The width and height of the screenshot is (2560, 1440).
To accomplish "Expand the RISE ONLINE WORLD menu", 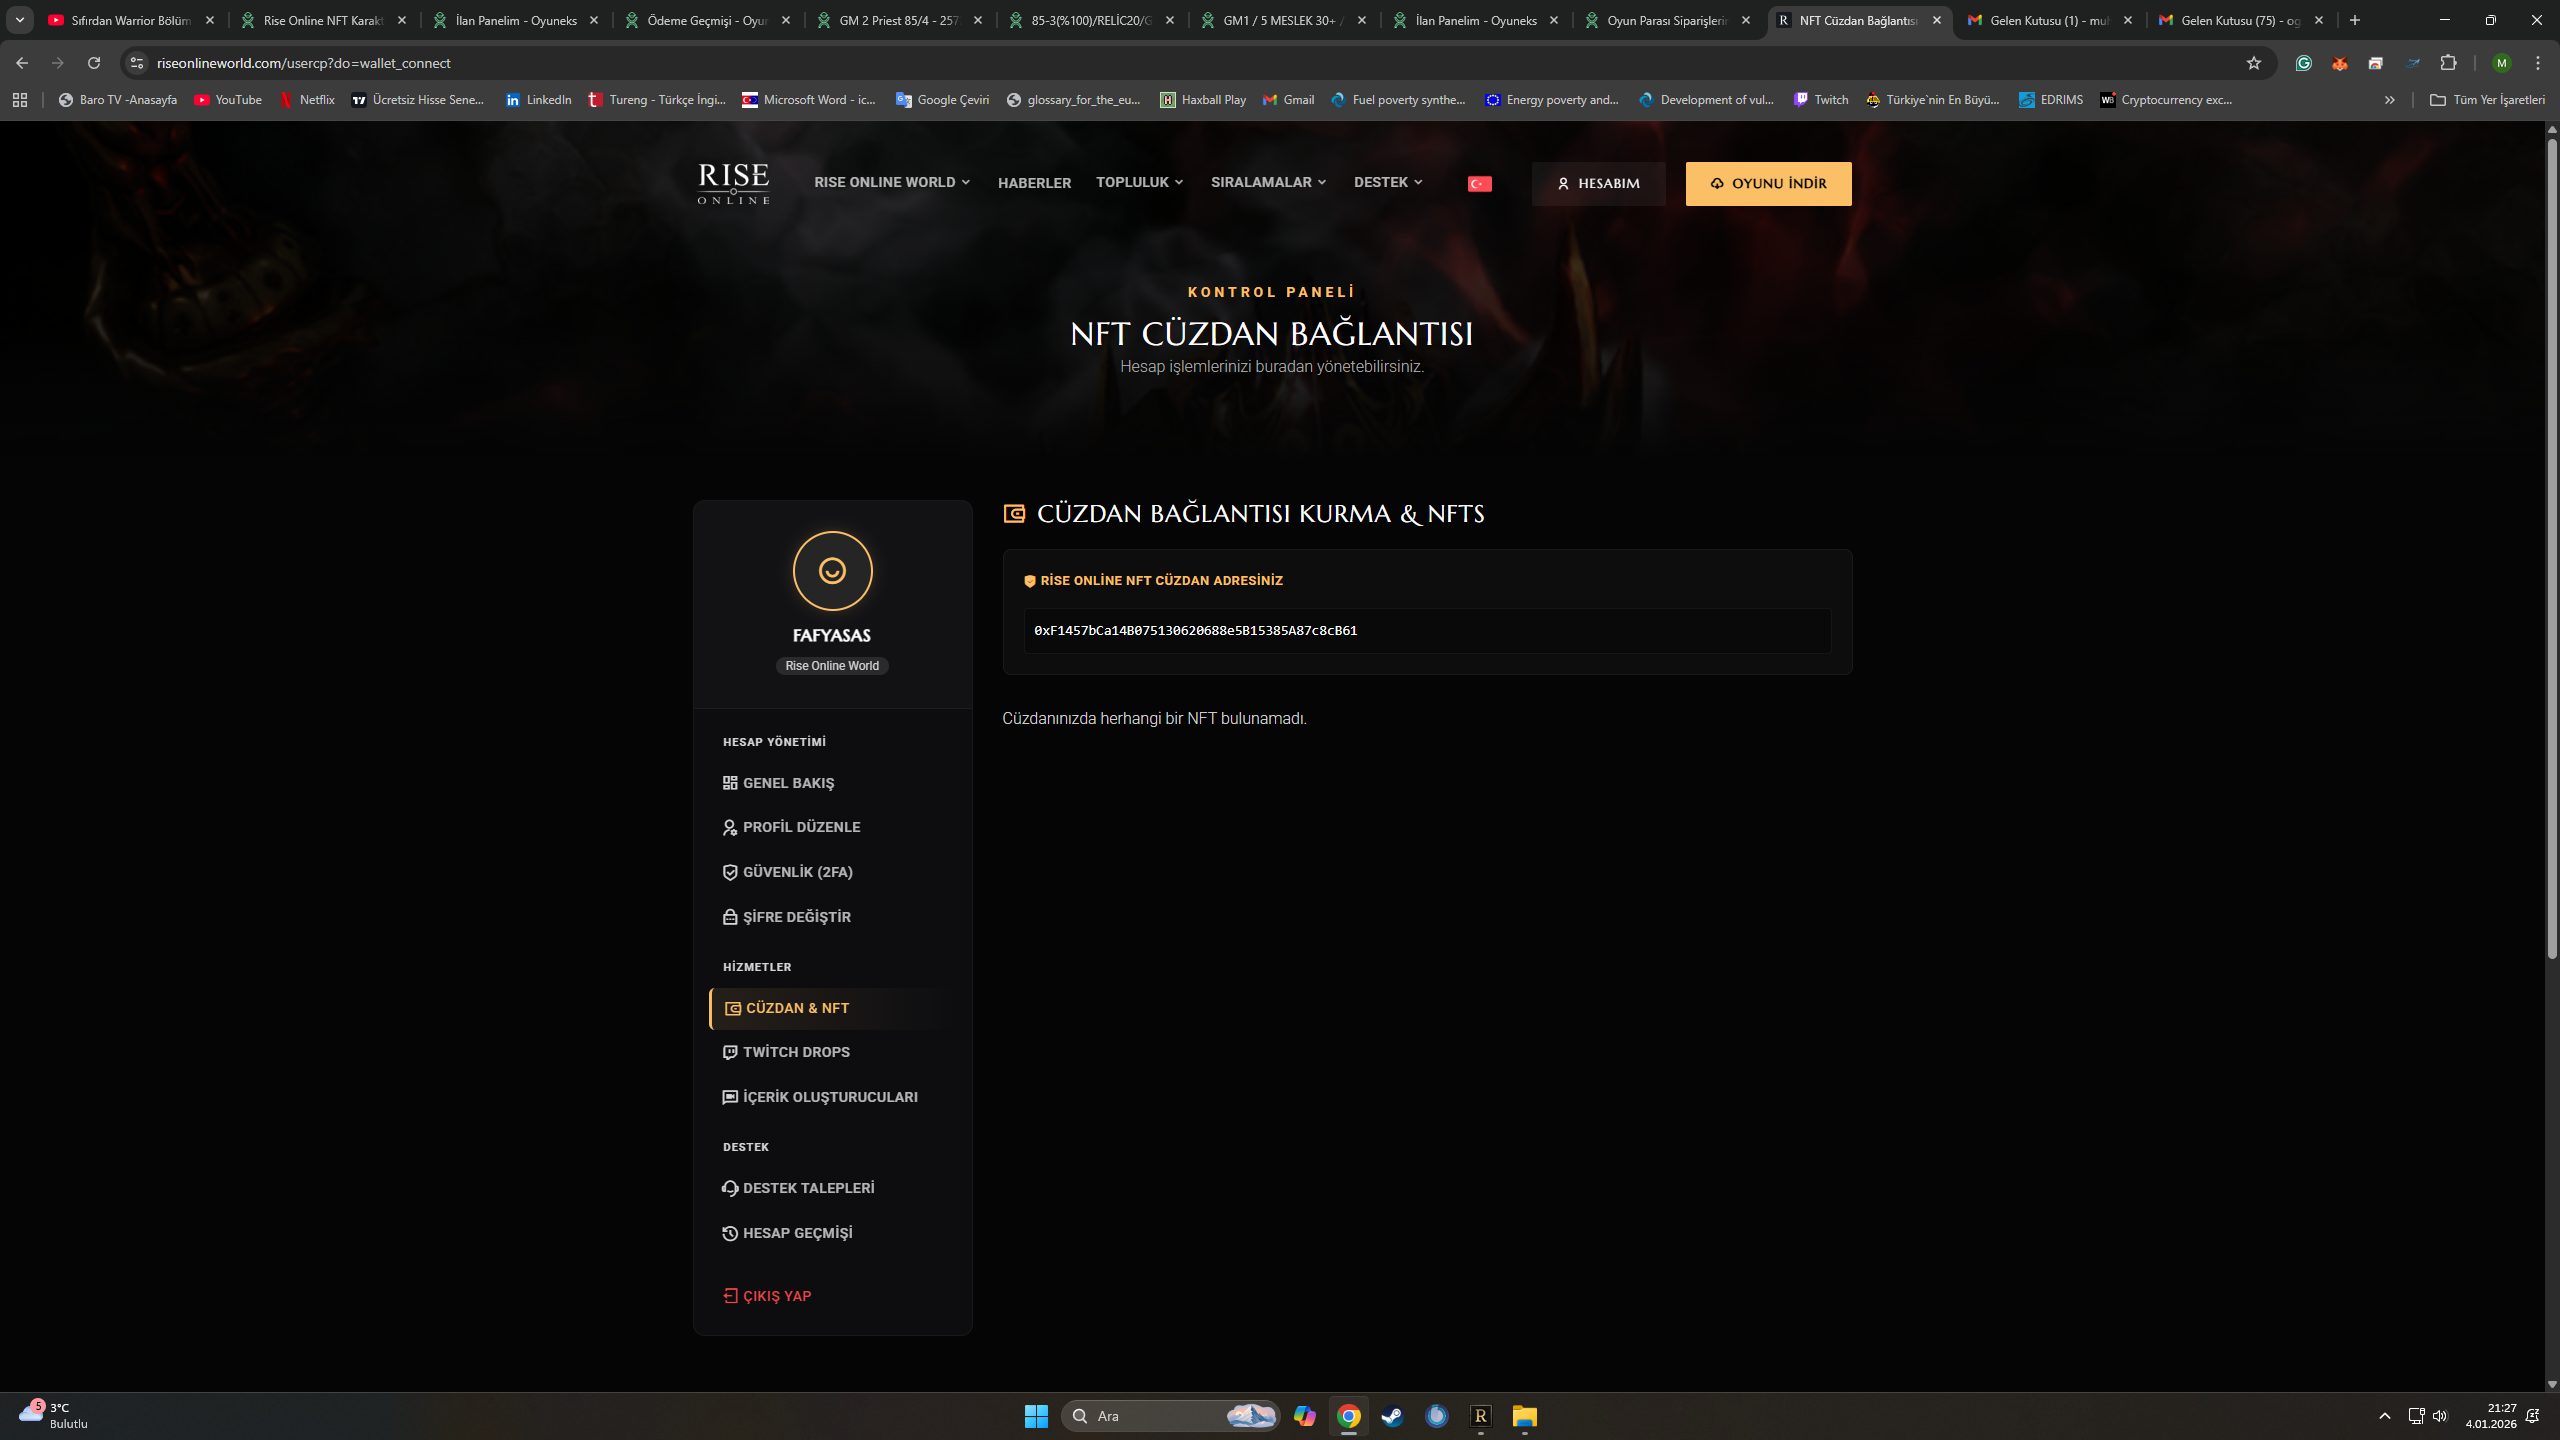I will (x=892, y=182).
